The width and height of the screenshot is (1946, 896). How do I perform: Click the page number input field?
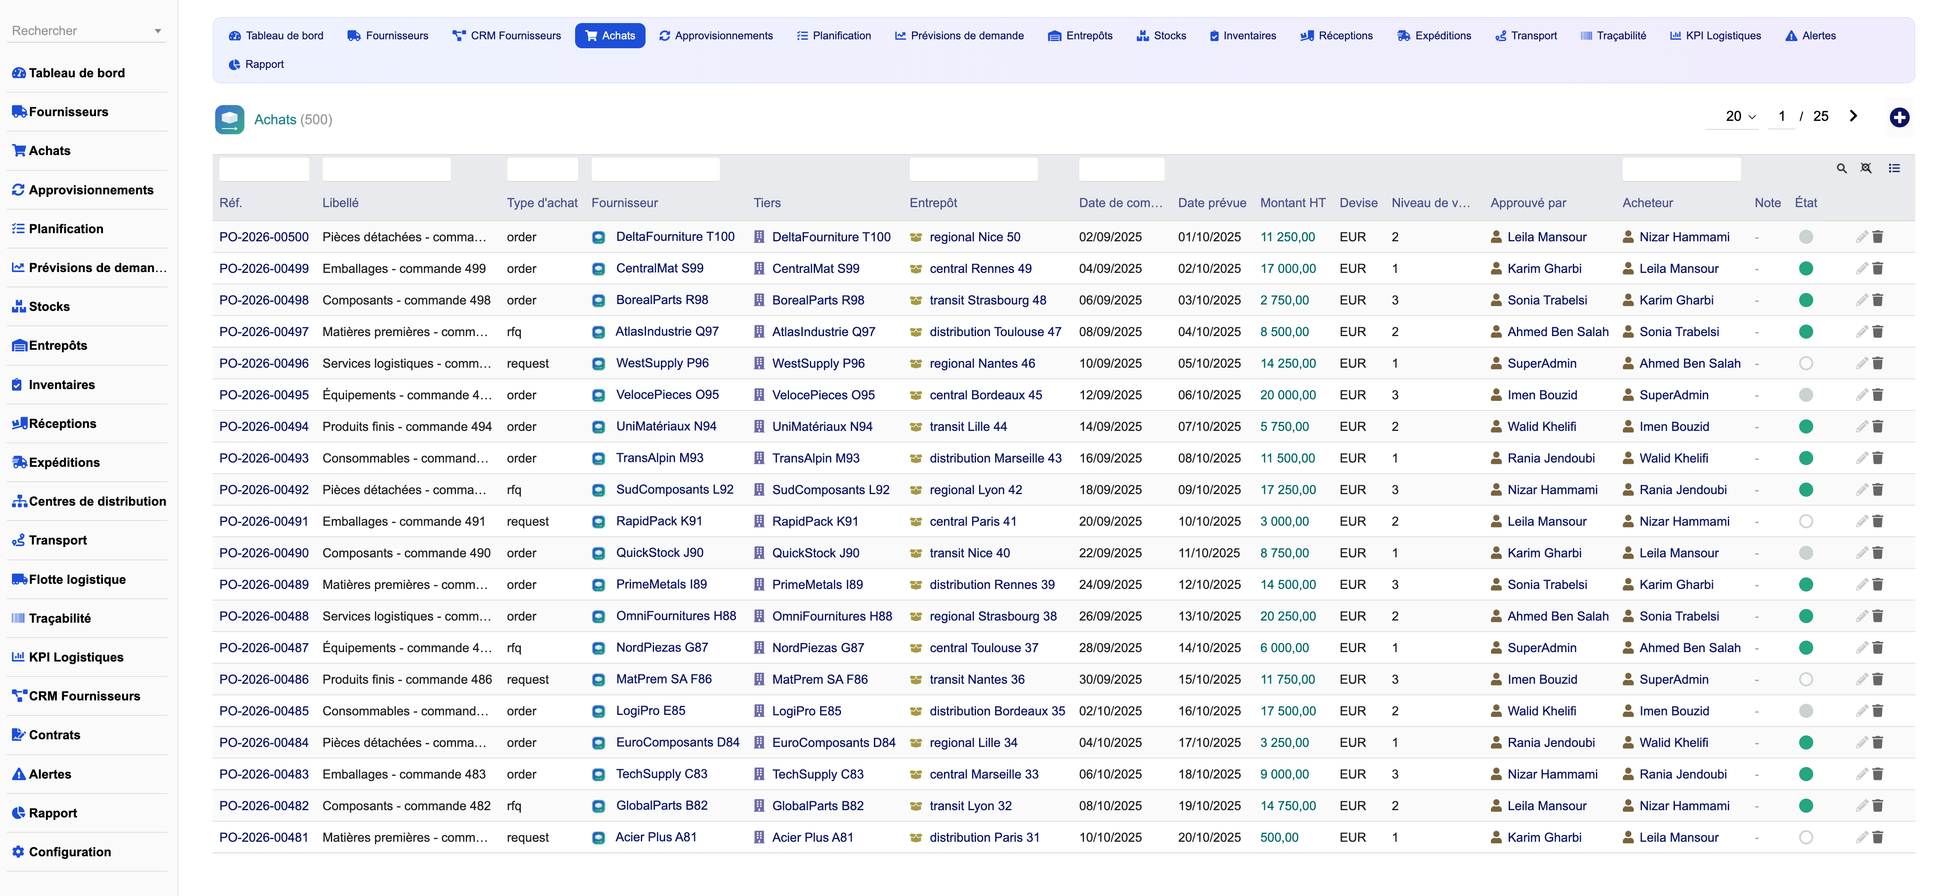click(x=1782, y=117)
